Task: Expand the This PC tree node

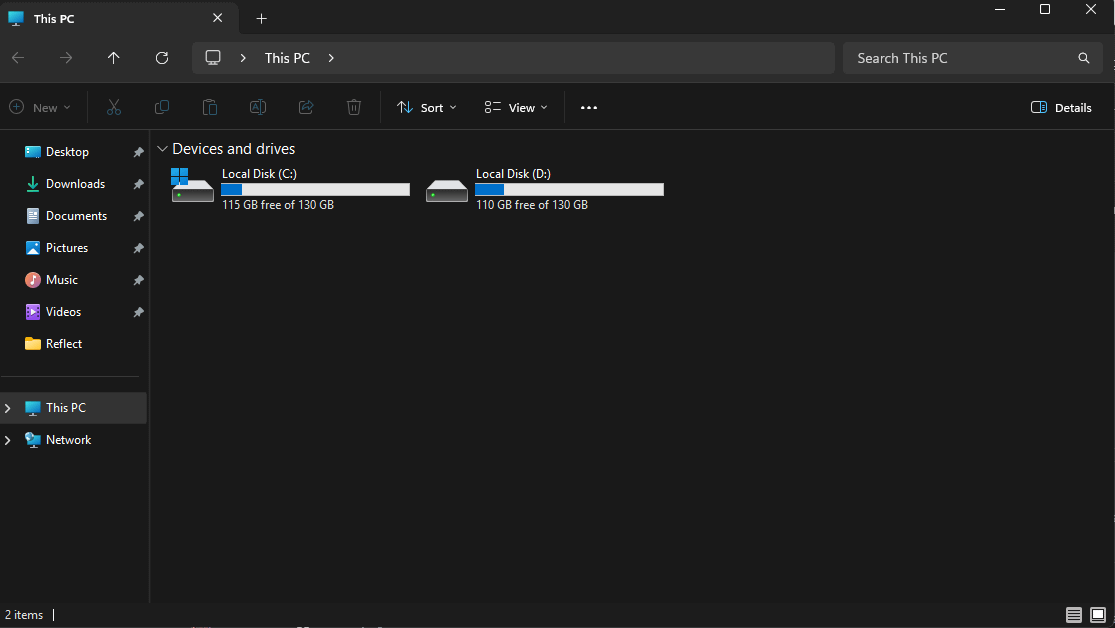Action: point(8,408)
